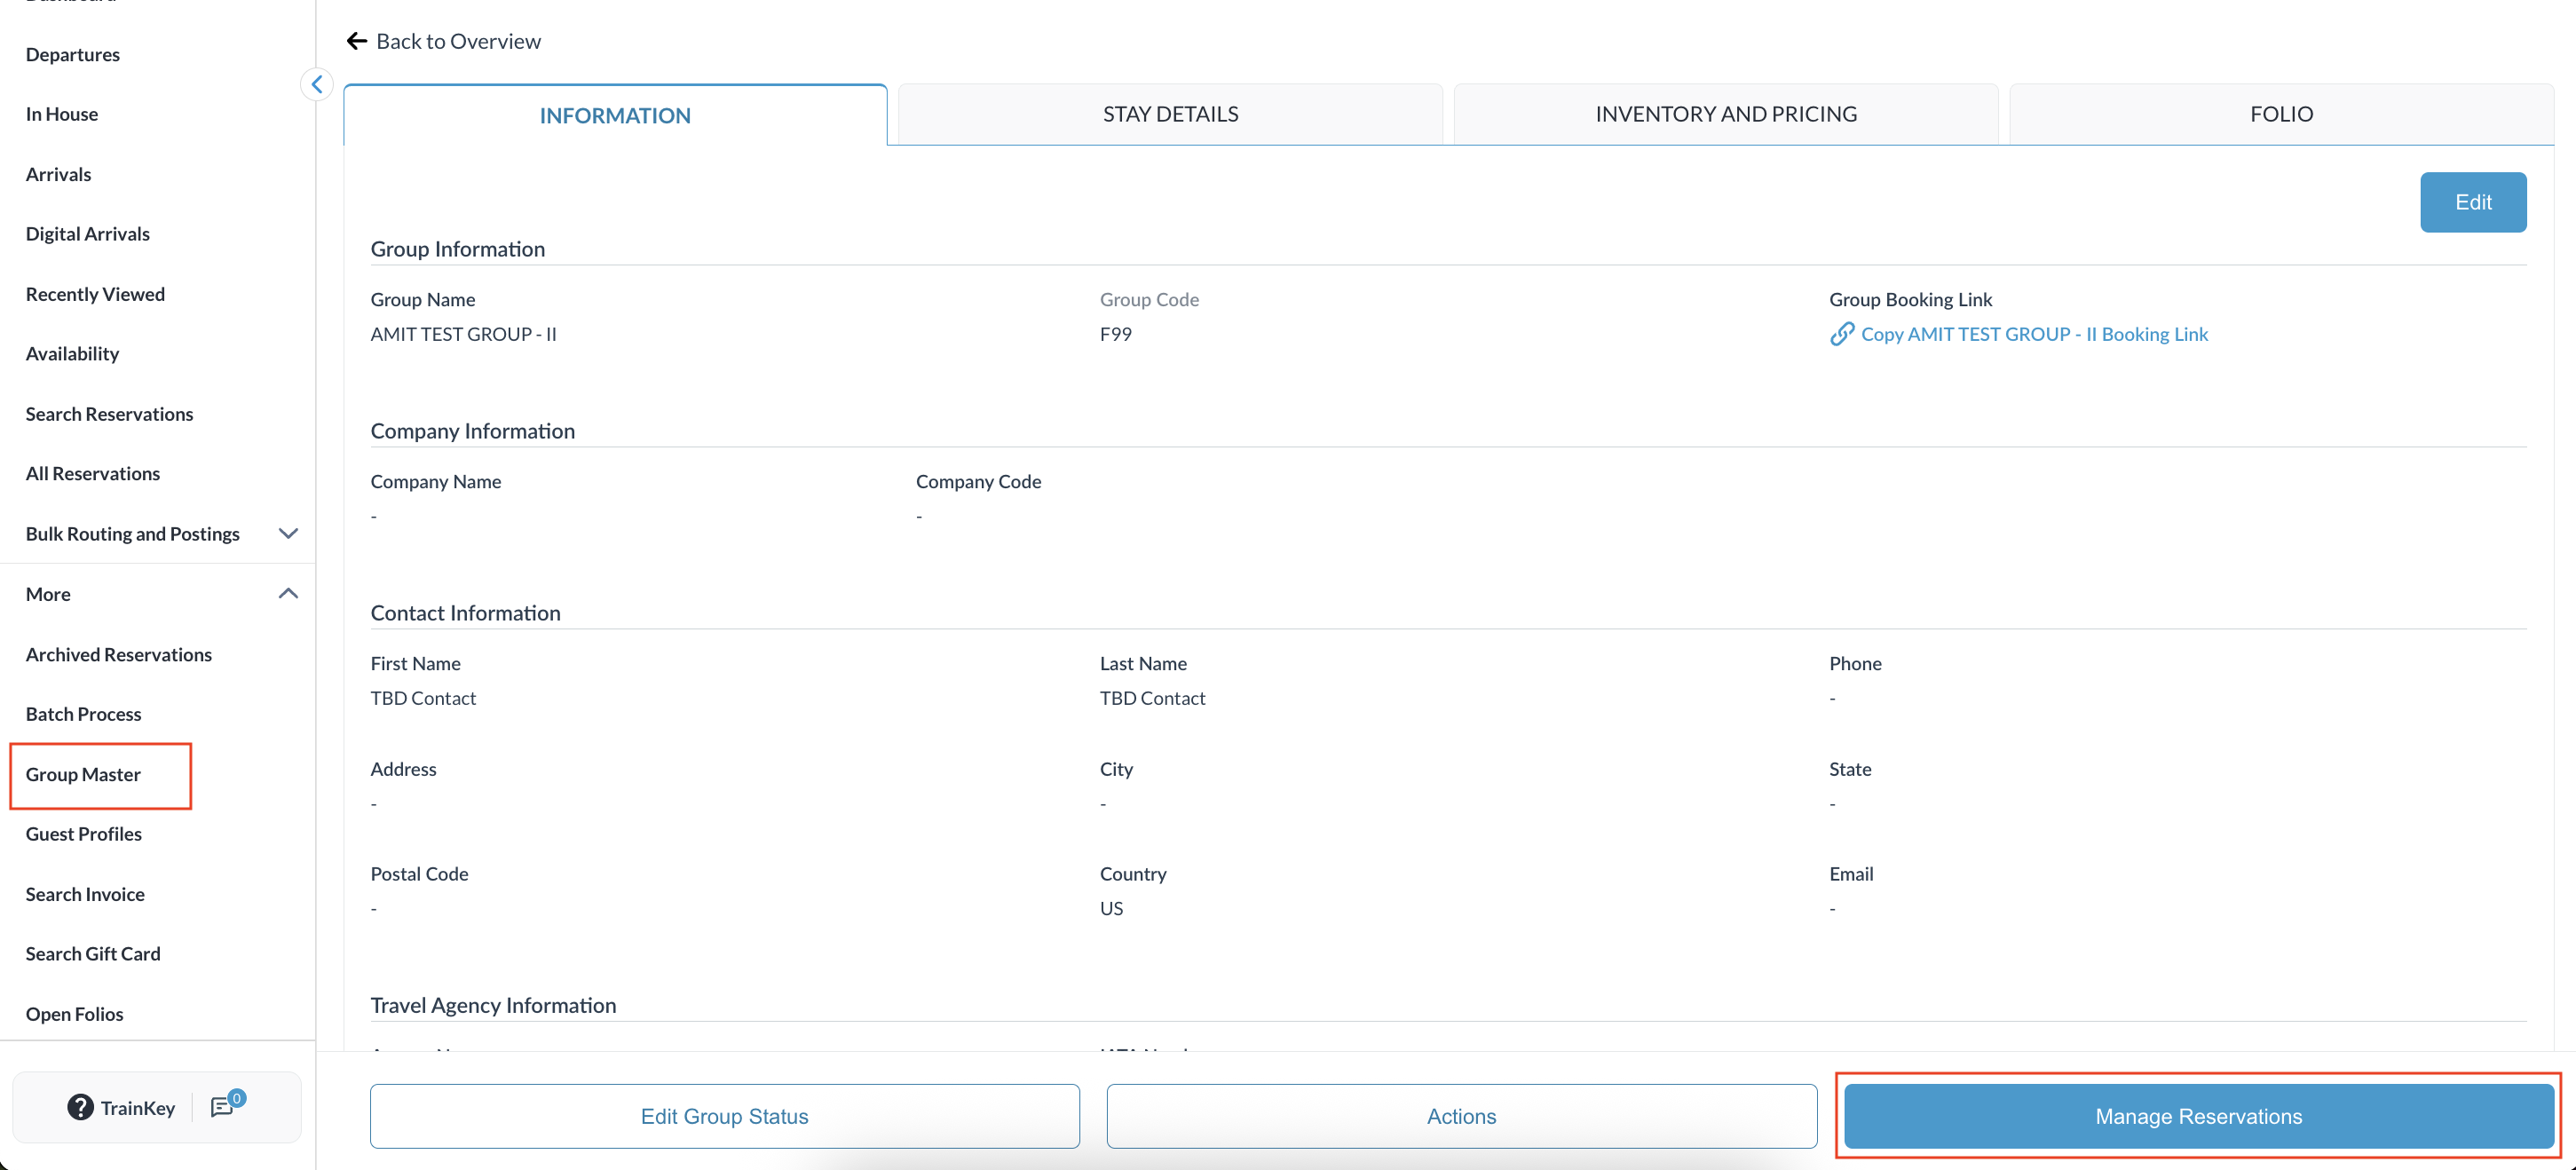Click the Last Name value TBD Contact

[x=1152, y=698]
